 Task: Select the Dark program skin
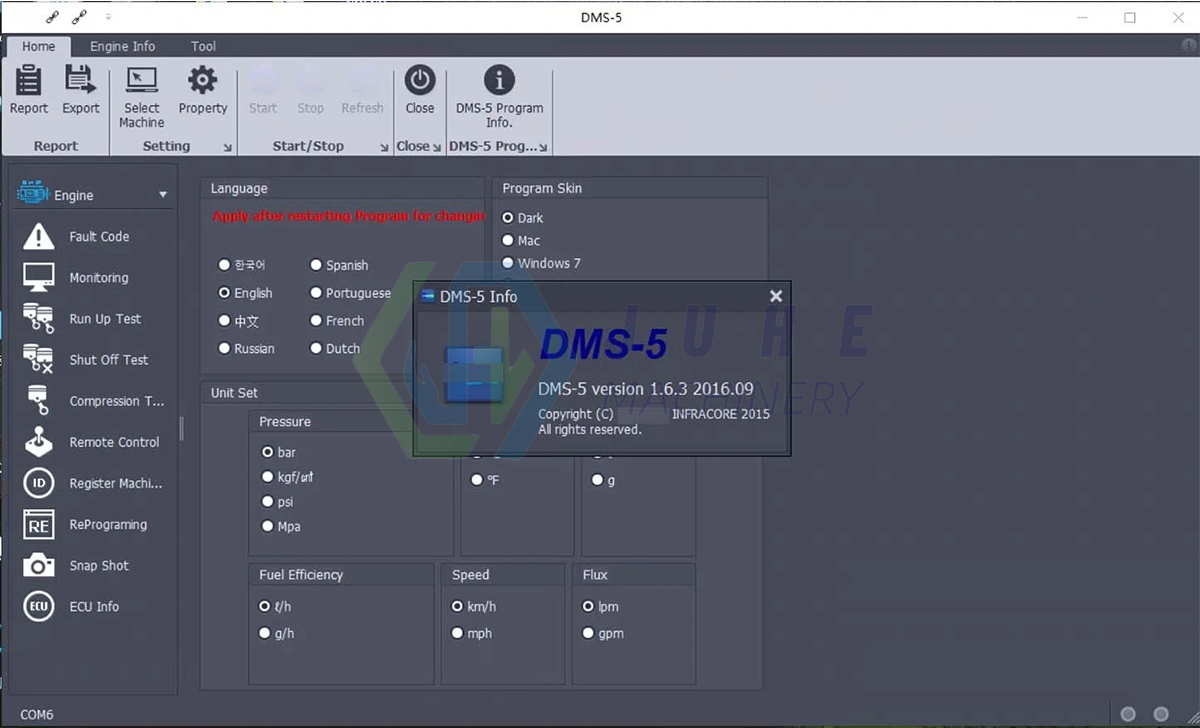click(x=510, y=217)
